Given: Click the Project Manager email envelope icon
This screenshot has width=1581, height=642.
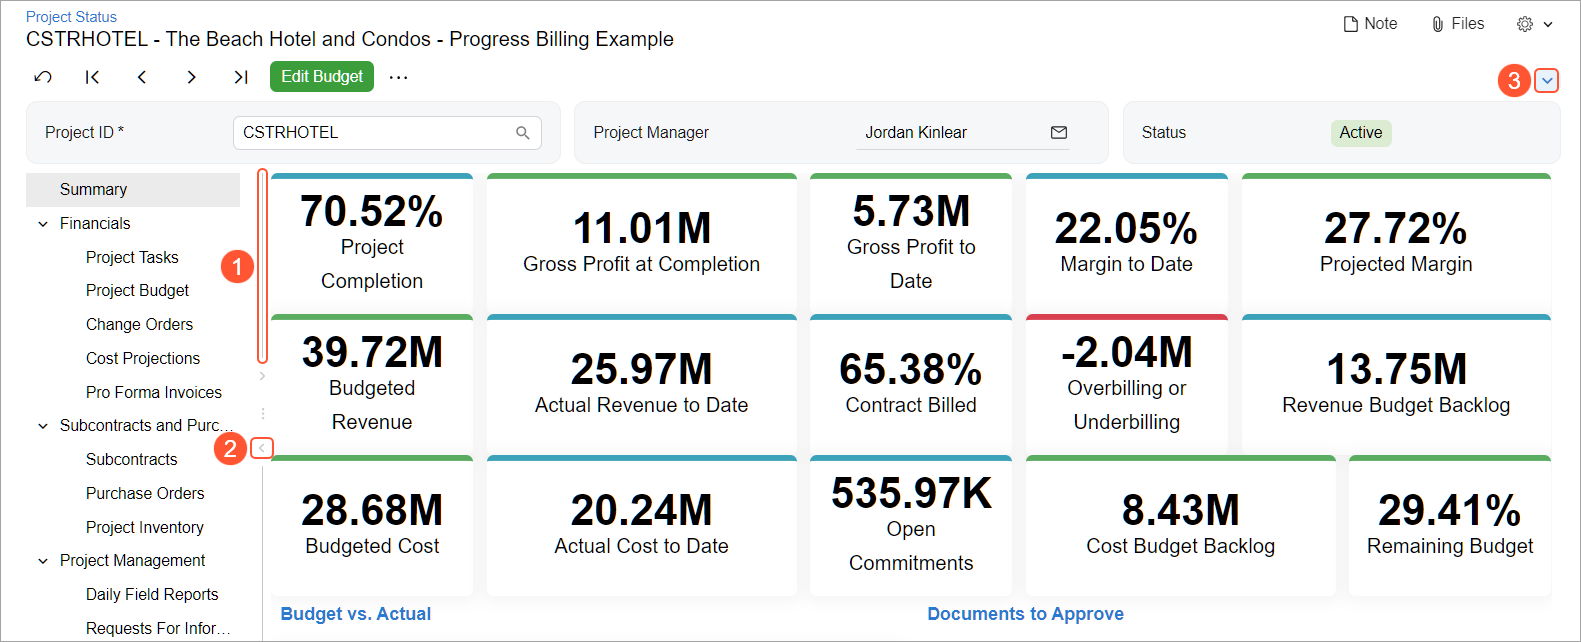Looking at the screenshot, I should click(x=1059, y=133).
